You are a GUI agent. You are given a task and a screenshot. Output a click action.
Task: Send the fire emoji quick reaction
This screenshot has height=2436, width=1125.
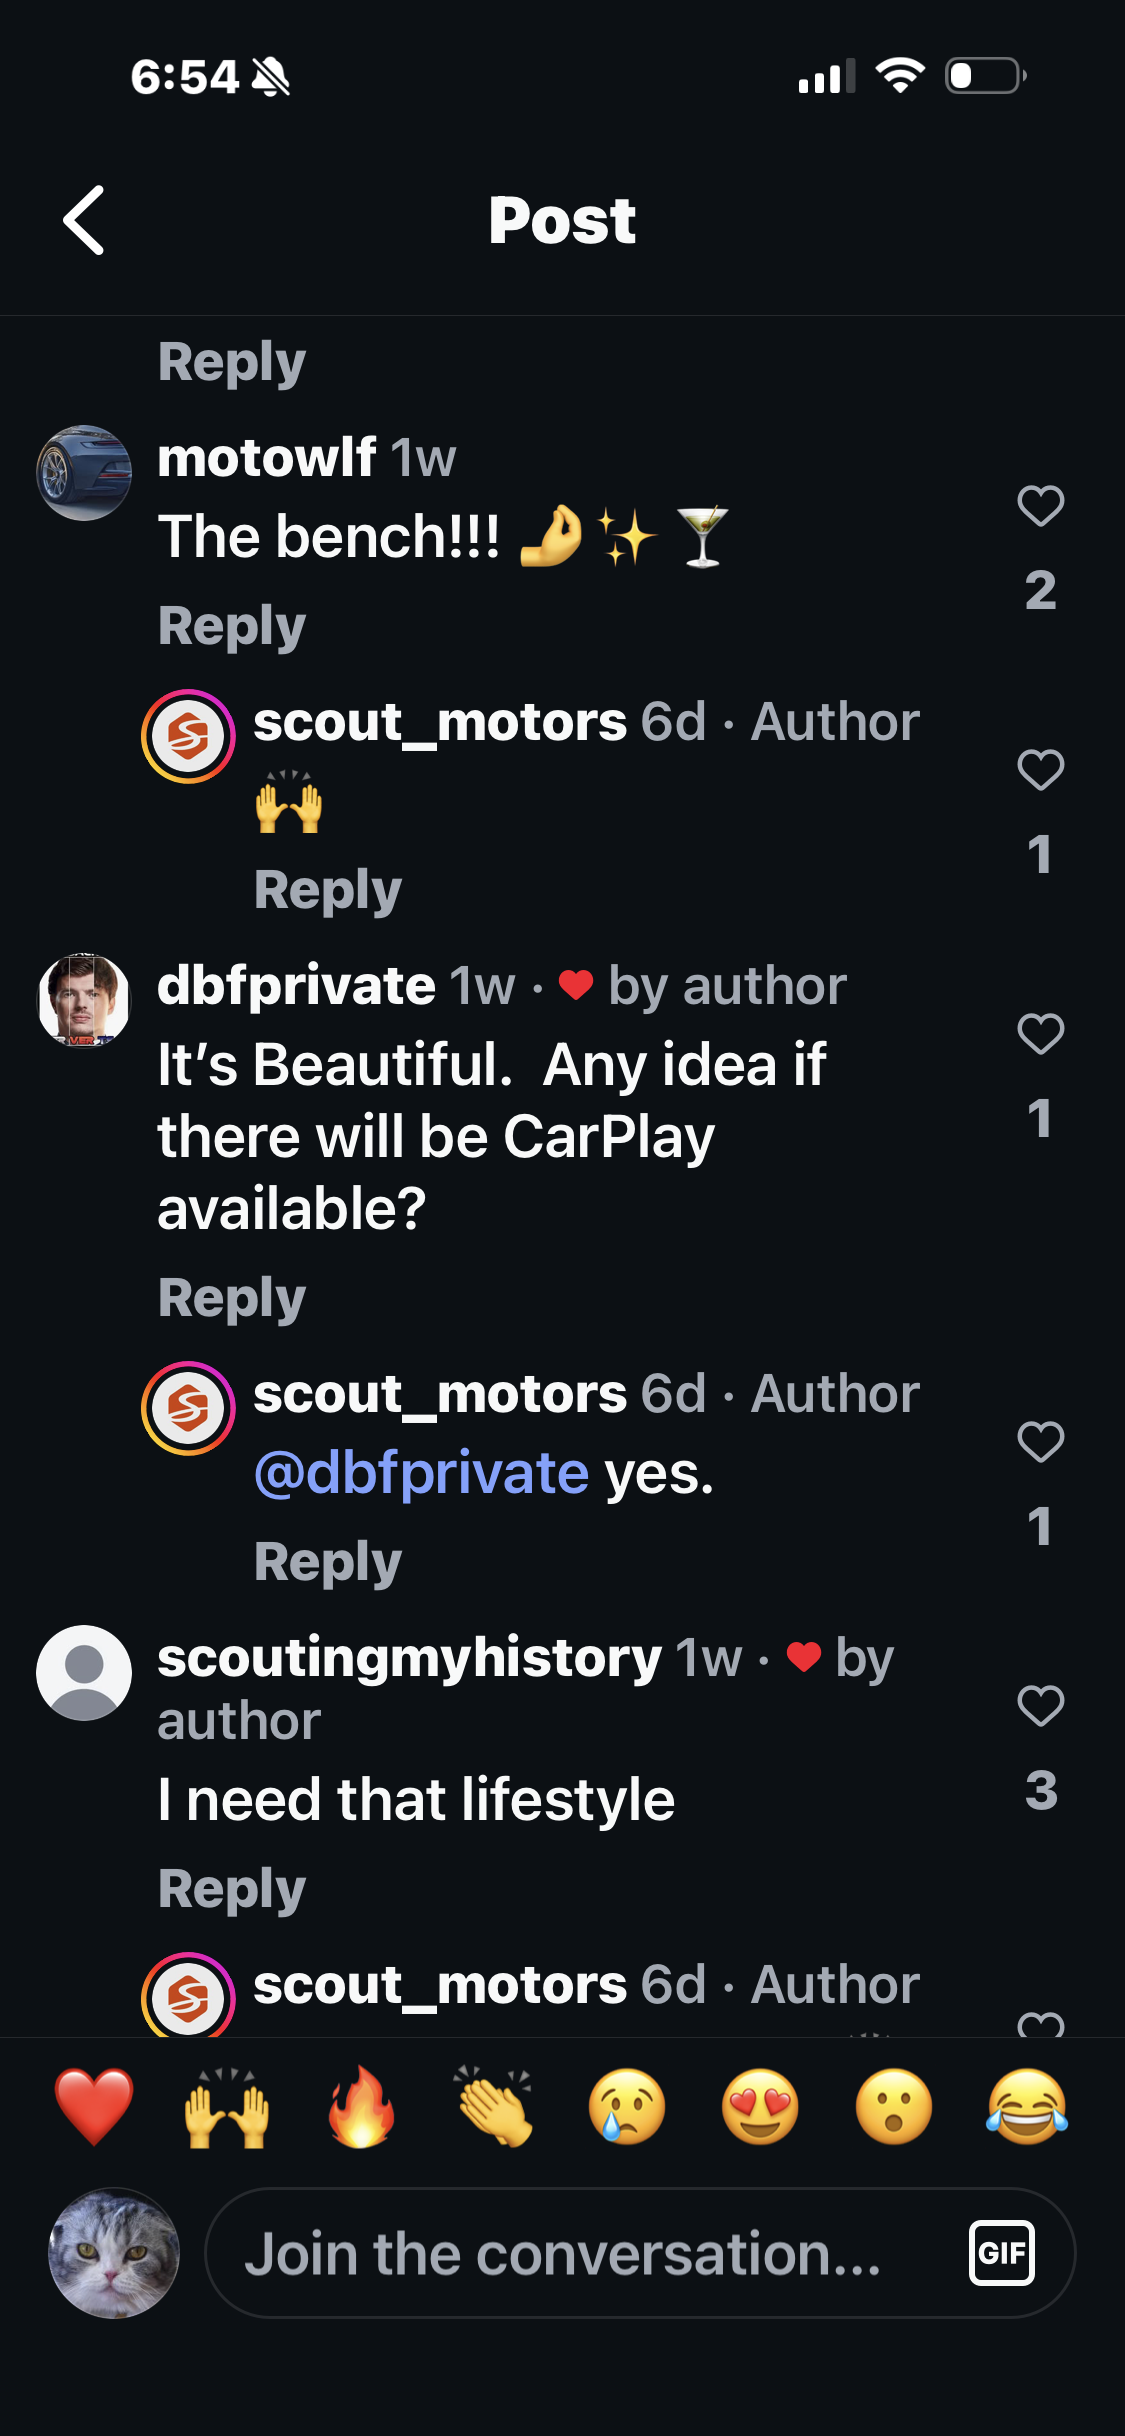click(x=361, y=2107)
